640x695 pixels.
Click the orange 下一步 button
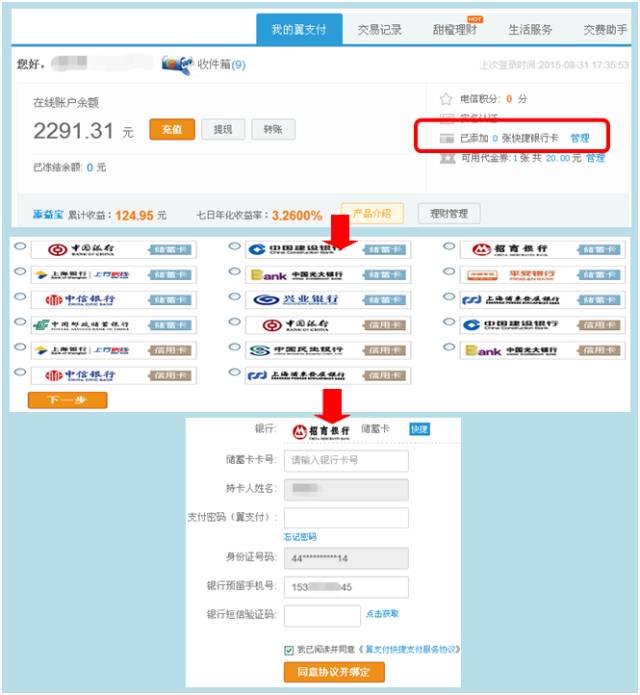point(67,400)
